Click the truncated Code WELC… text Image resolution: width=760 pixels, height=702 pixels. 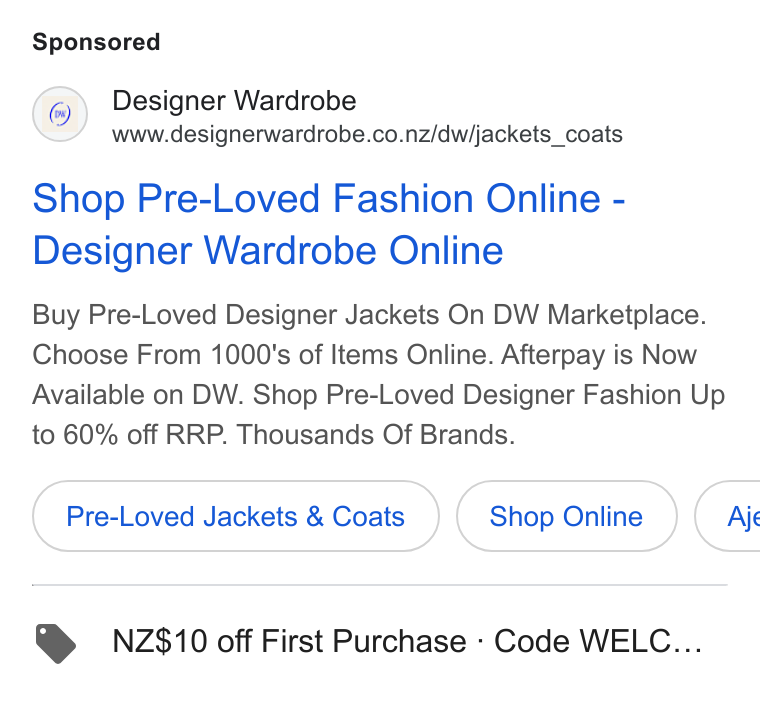(x=598, y=641)
